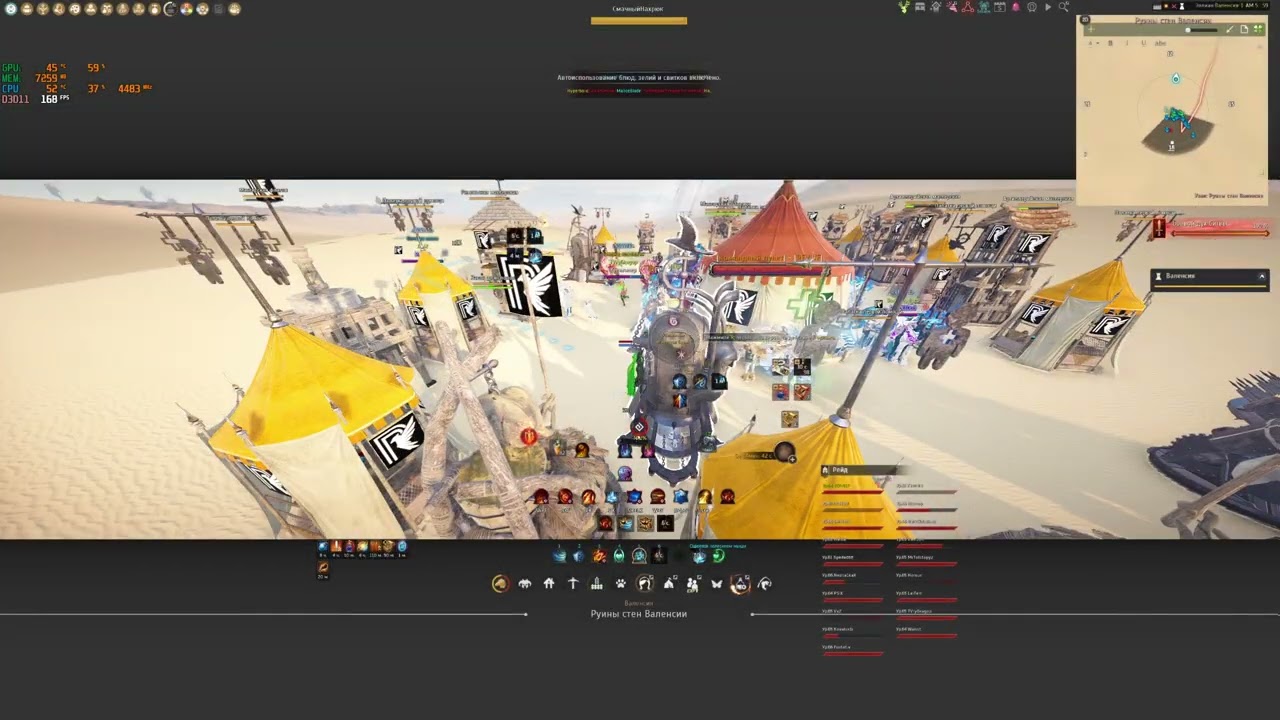The image size is (1280, 720).
Task: Toggle the hair character icon with checkbox
Action: coord(645,584)
